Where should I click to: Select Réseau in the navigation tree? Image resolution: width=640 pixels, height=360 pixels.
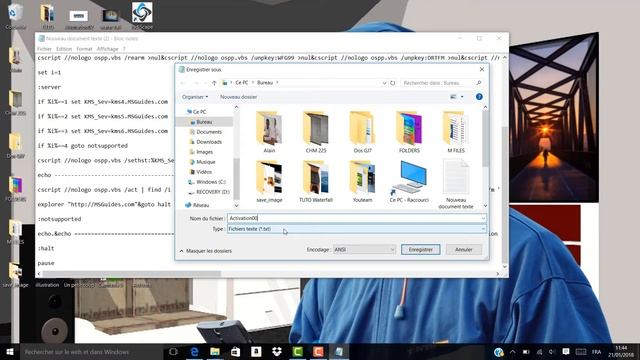click(x=200, y=205)
